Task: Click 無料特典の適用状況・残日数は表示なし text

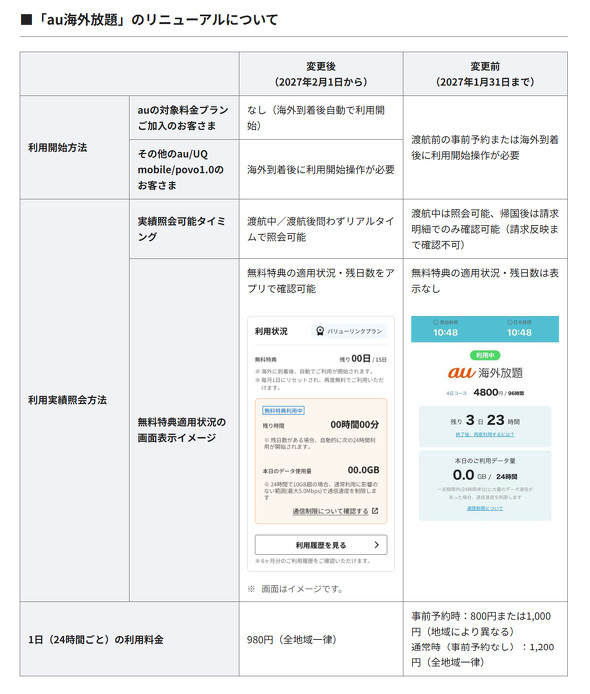Action: coord(485,281)
